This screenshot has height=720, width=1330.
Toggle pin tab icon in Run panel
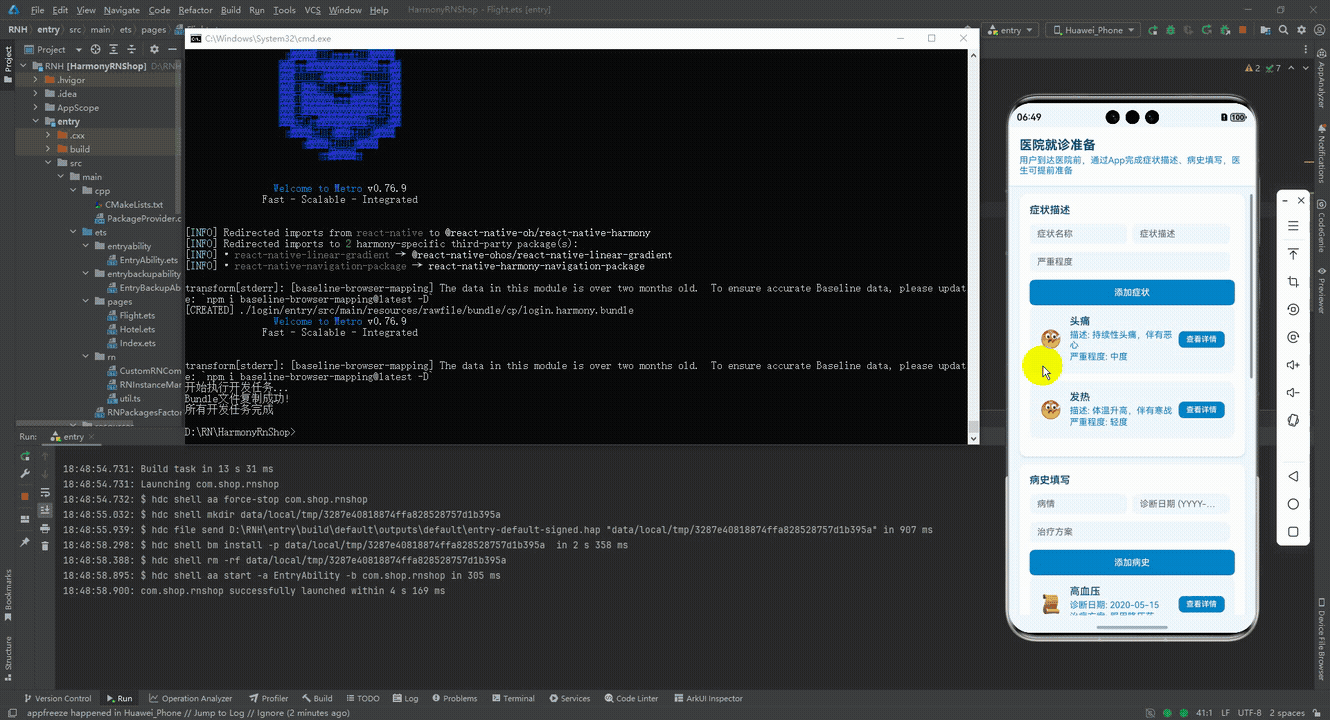pos(25,542)
